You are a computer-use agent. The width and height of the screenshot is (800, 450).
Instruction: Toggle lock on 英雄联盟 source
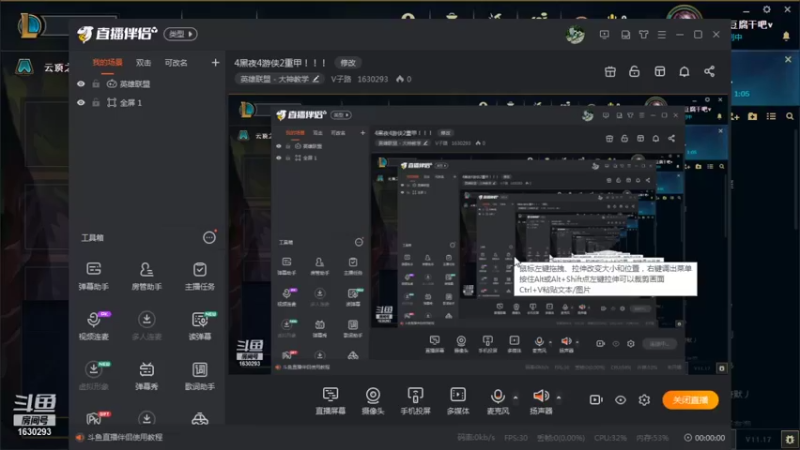(96, 84)
